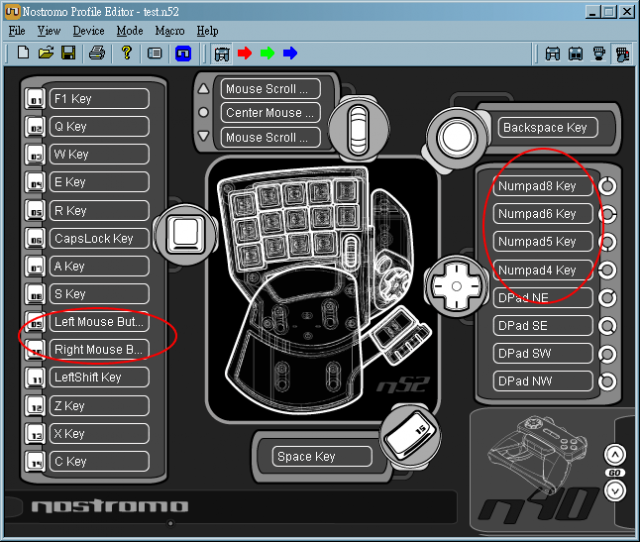Click the Backspace Key assignment
This screenshot has width=640, height=542.
coord(548,128)
